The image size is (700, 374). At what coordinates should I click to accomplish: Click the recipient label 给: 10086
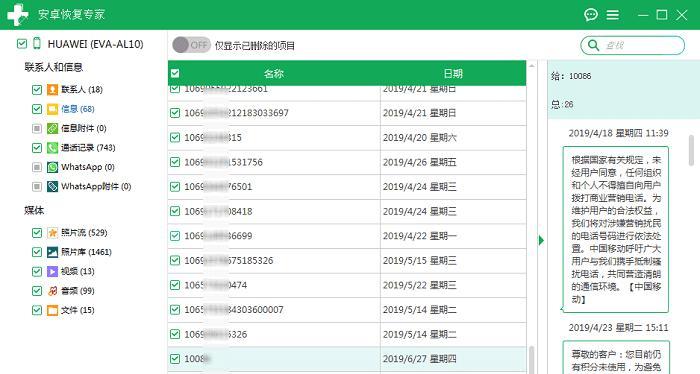coord(571,76)
